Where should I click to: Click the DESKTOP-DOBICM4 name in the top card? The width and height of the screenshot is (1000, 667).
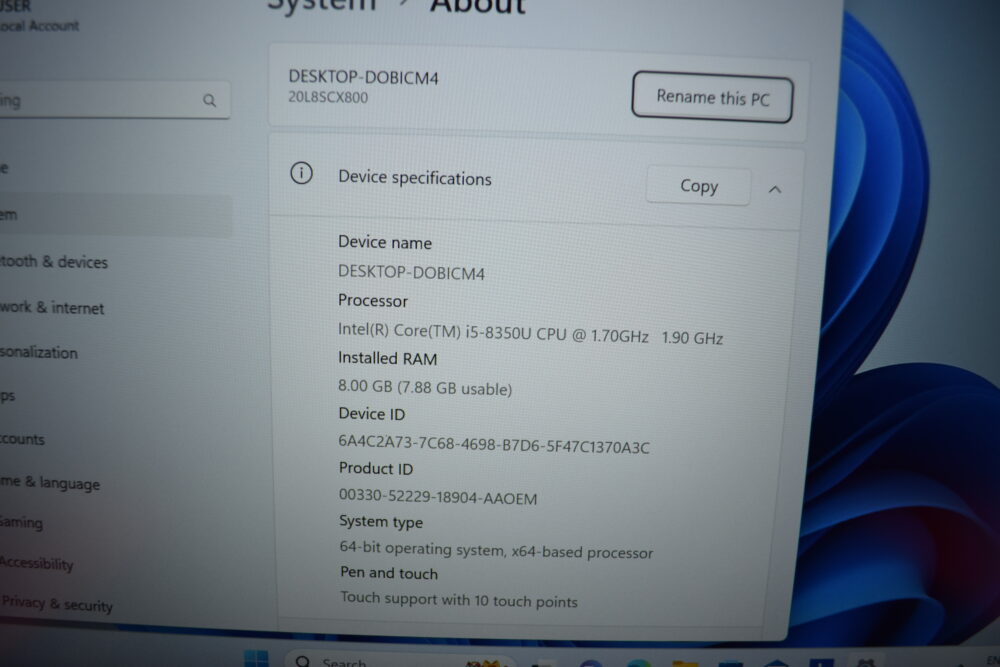pyautogui.click(x=364, y=78)
